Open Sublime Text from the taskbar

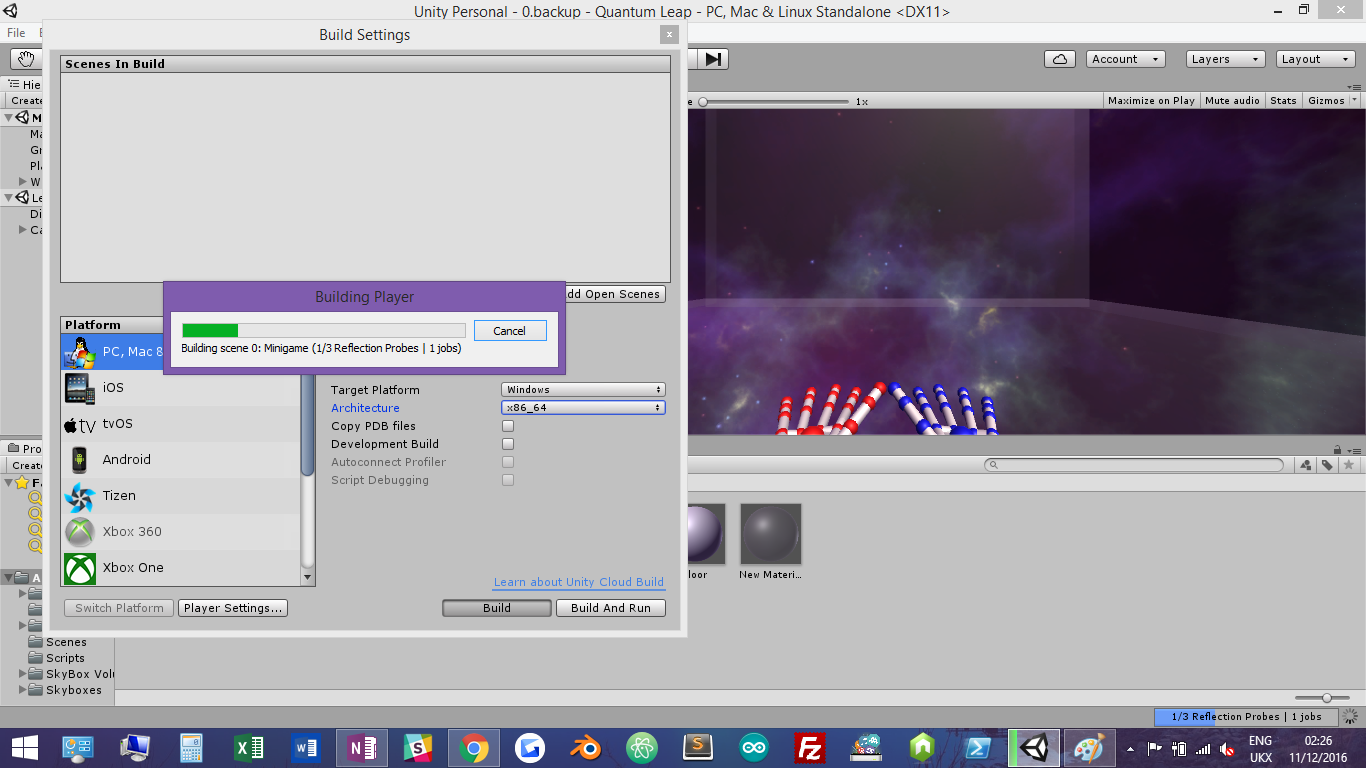click(697, 748)
